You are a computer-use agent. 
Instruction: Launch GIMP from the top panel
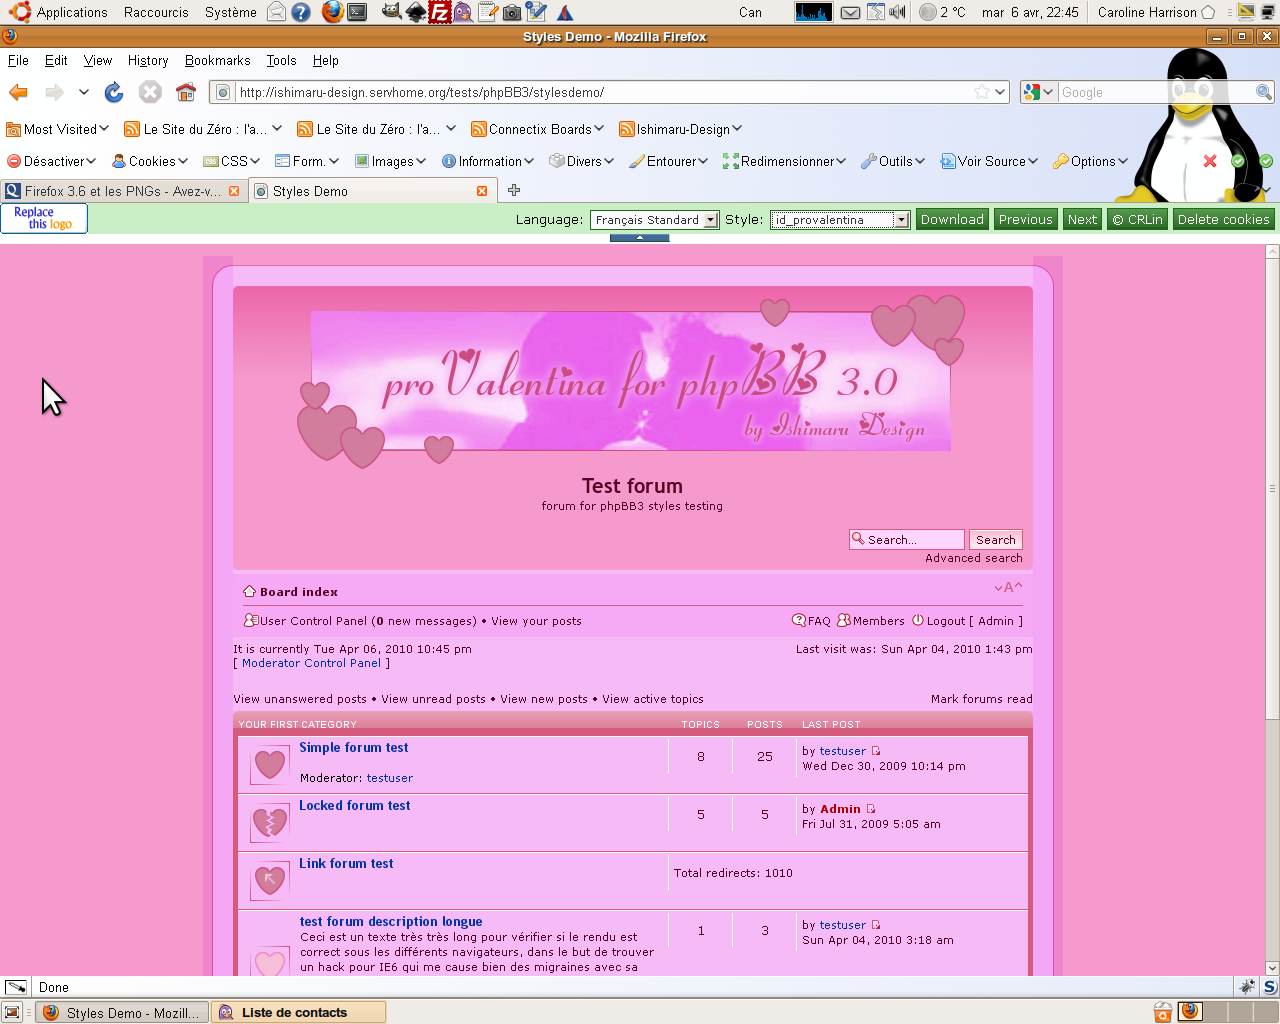391,12
